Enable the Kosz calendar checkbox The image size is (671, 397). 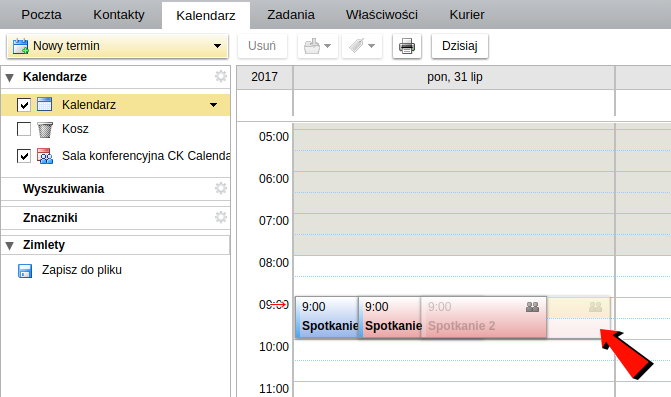tap(24, 129)
